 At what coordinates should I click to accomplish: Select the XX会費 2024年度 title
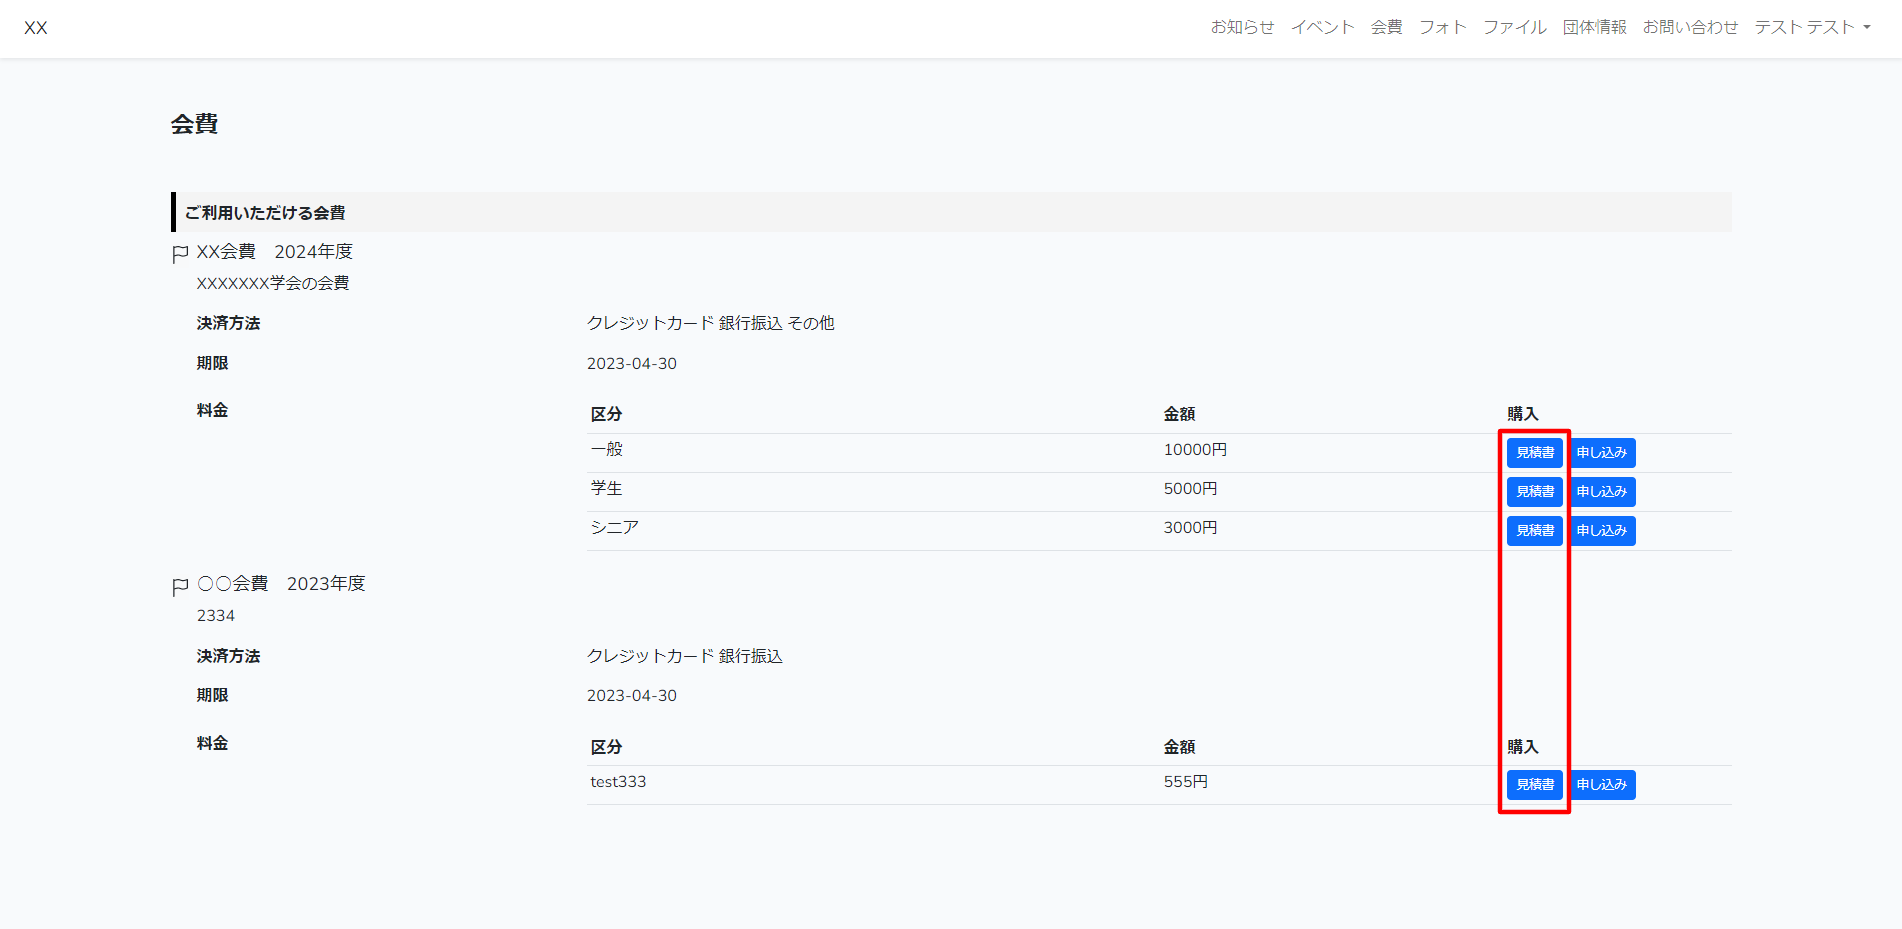[275, 252]
